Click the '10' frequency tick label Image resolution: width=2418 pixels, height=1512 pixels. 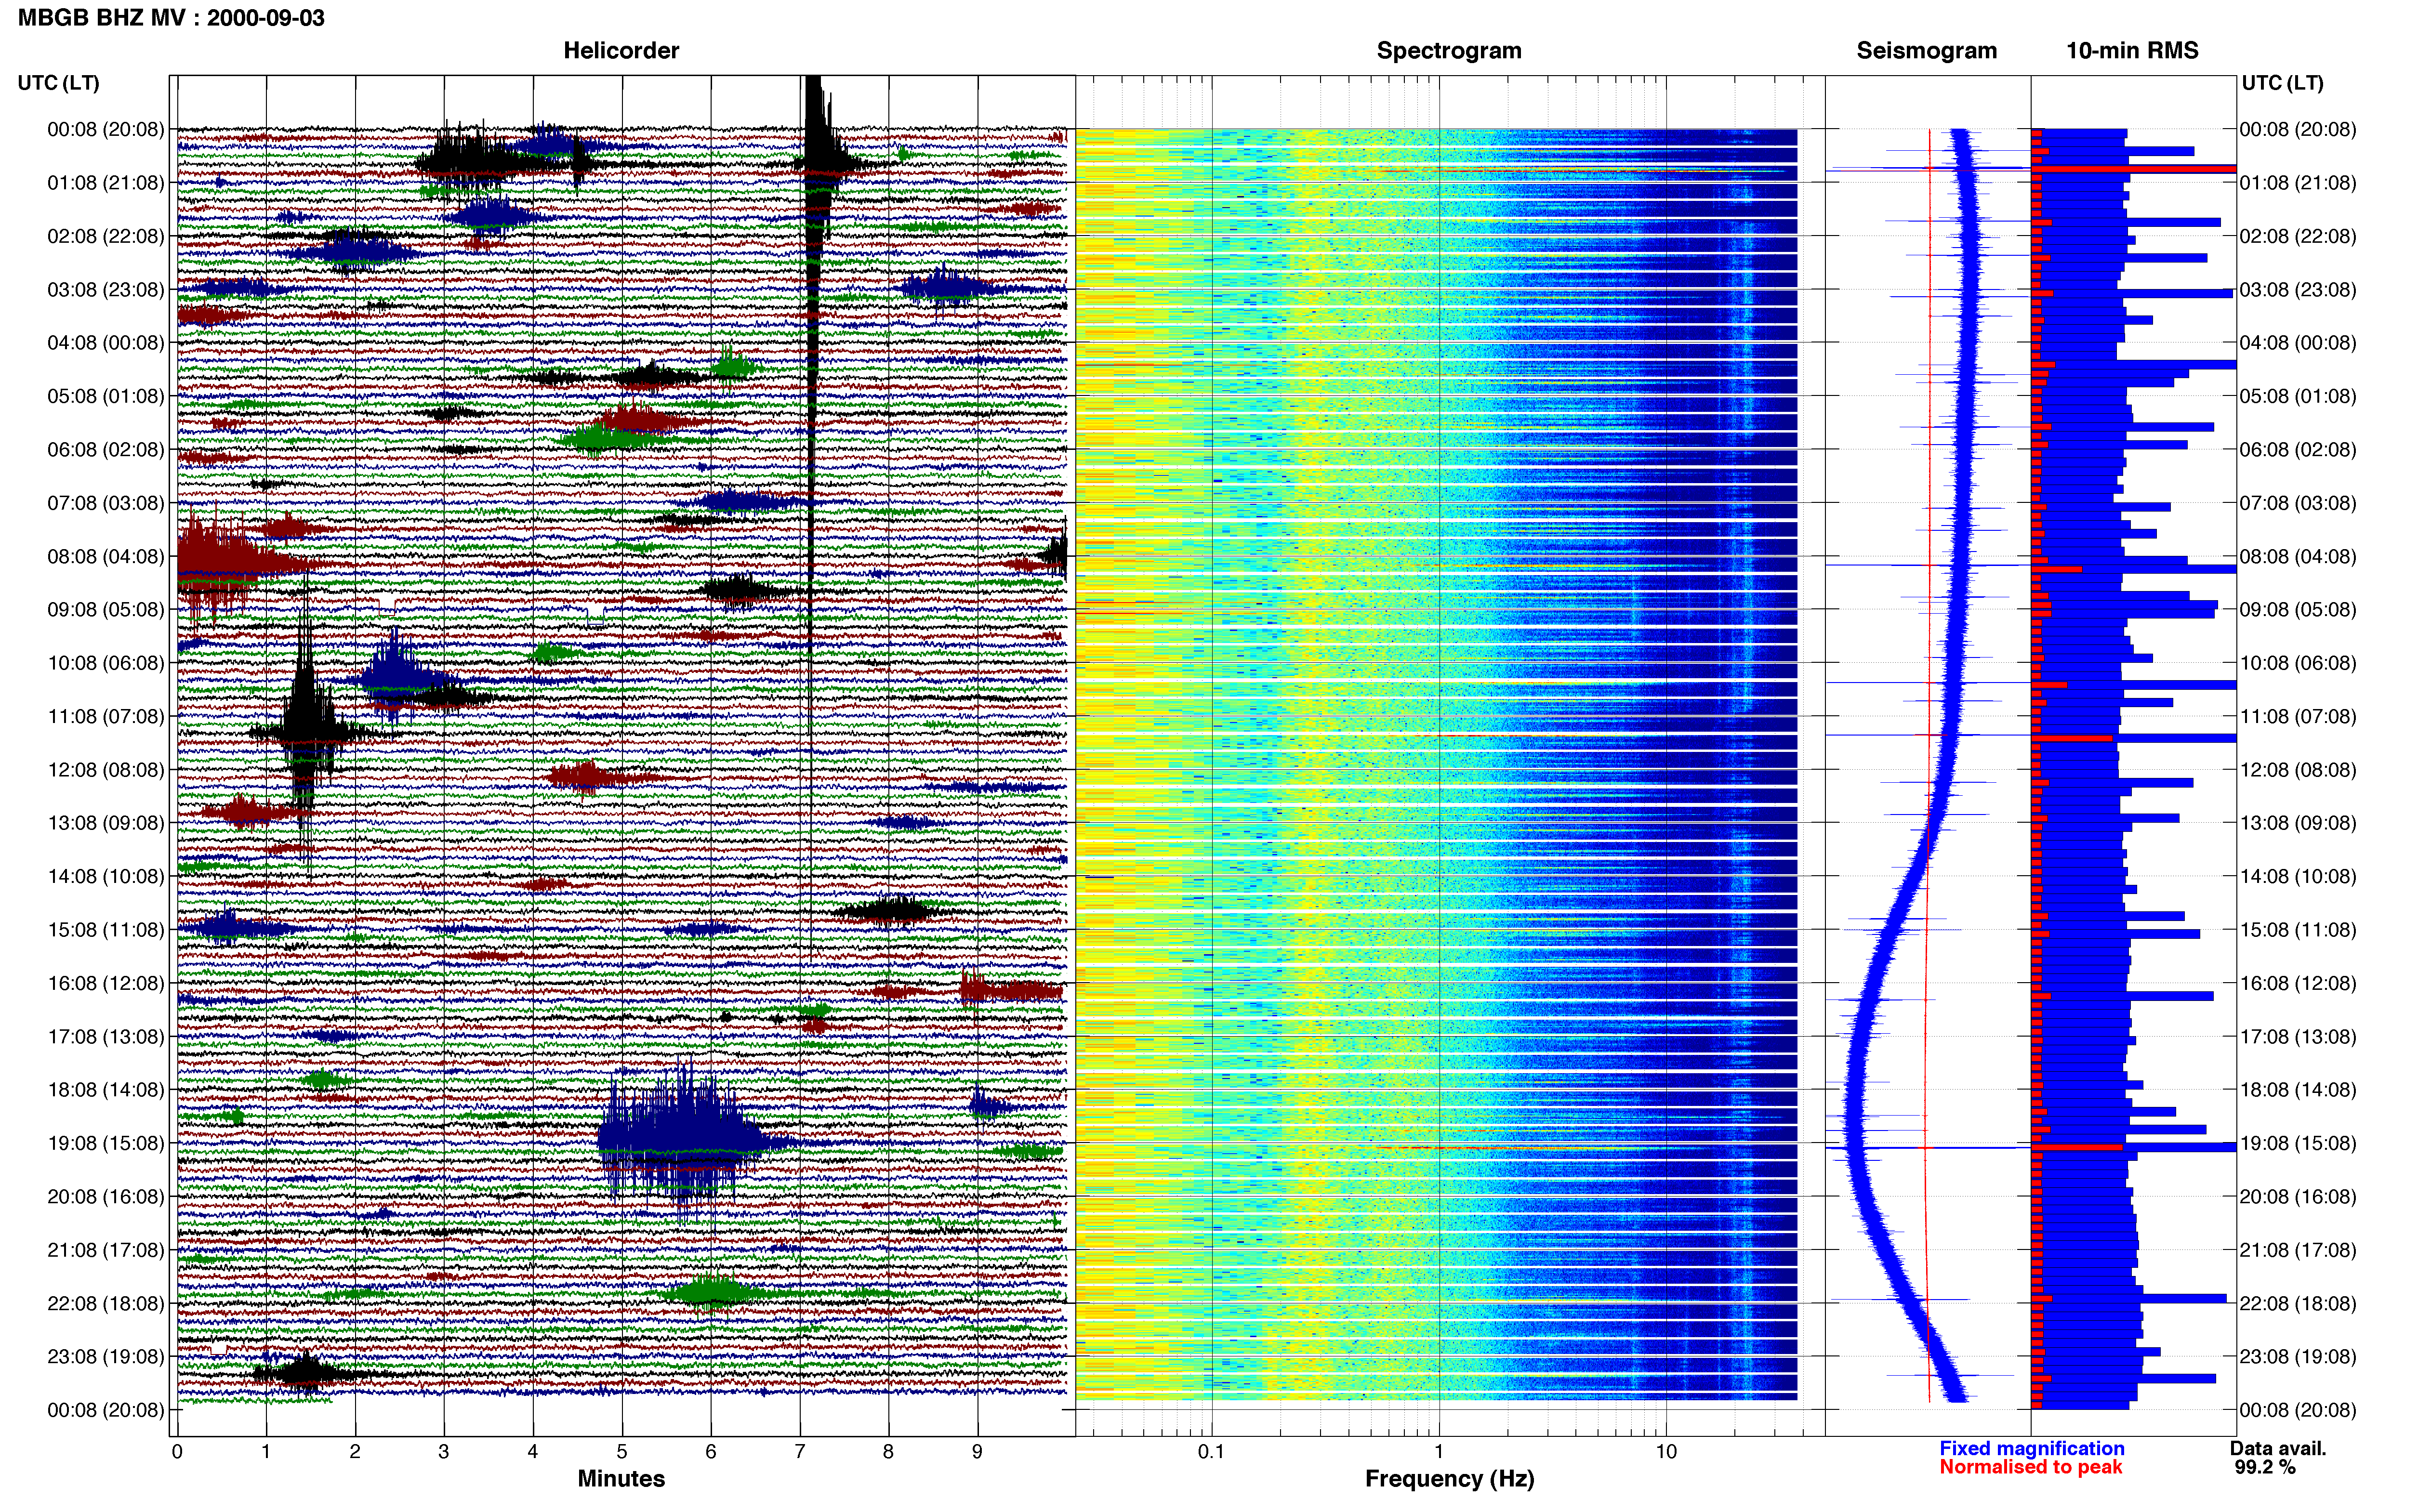click(x=1665, y=1452)
